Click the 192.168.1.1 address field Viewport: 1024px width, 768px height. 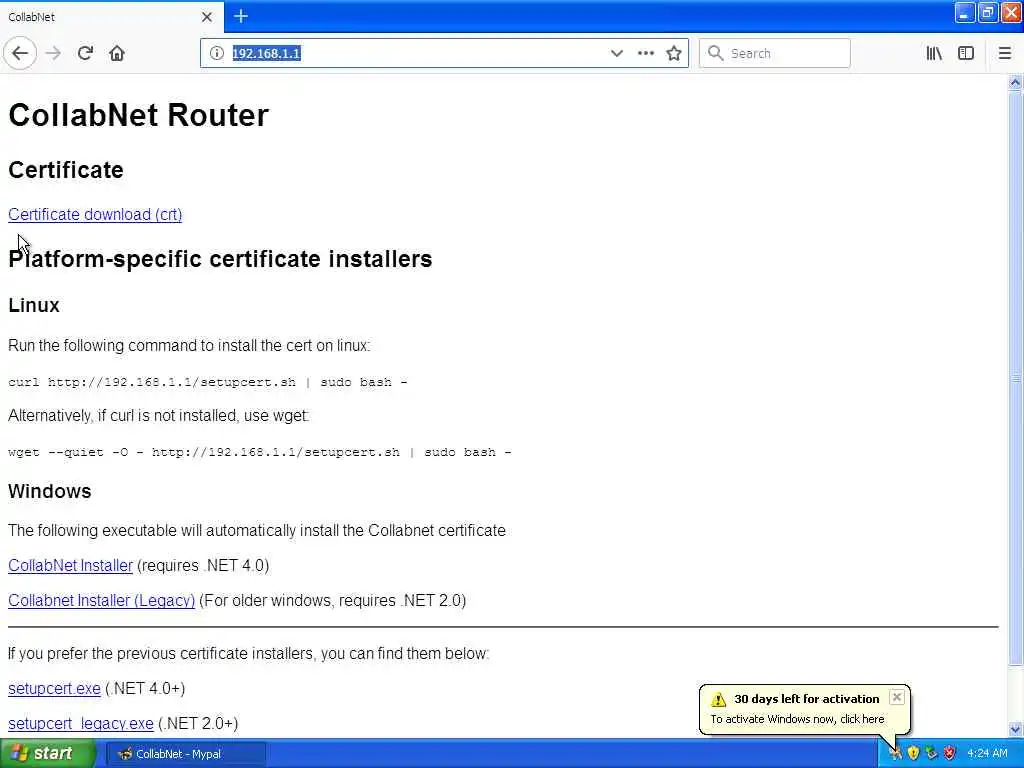(418, 53)
